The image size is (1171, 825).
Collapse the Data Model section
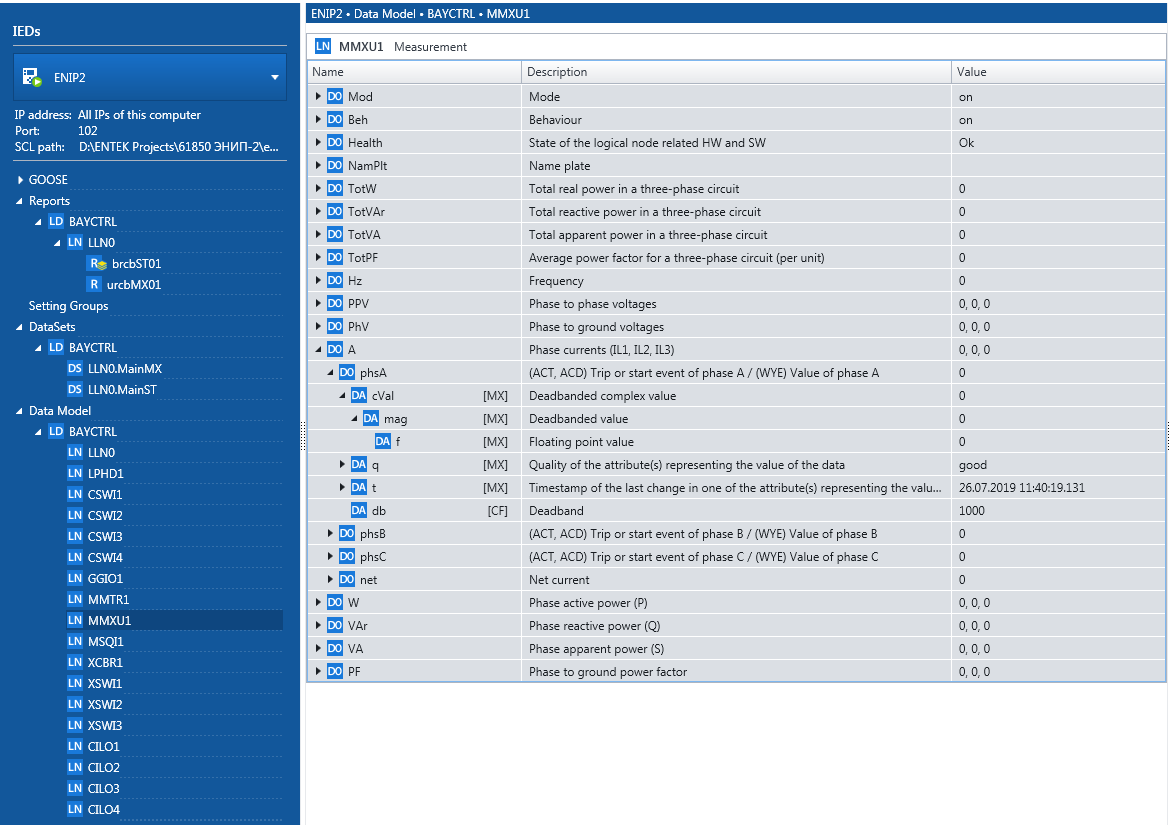pyautogui.click(x=20, y=411)
